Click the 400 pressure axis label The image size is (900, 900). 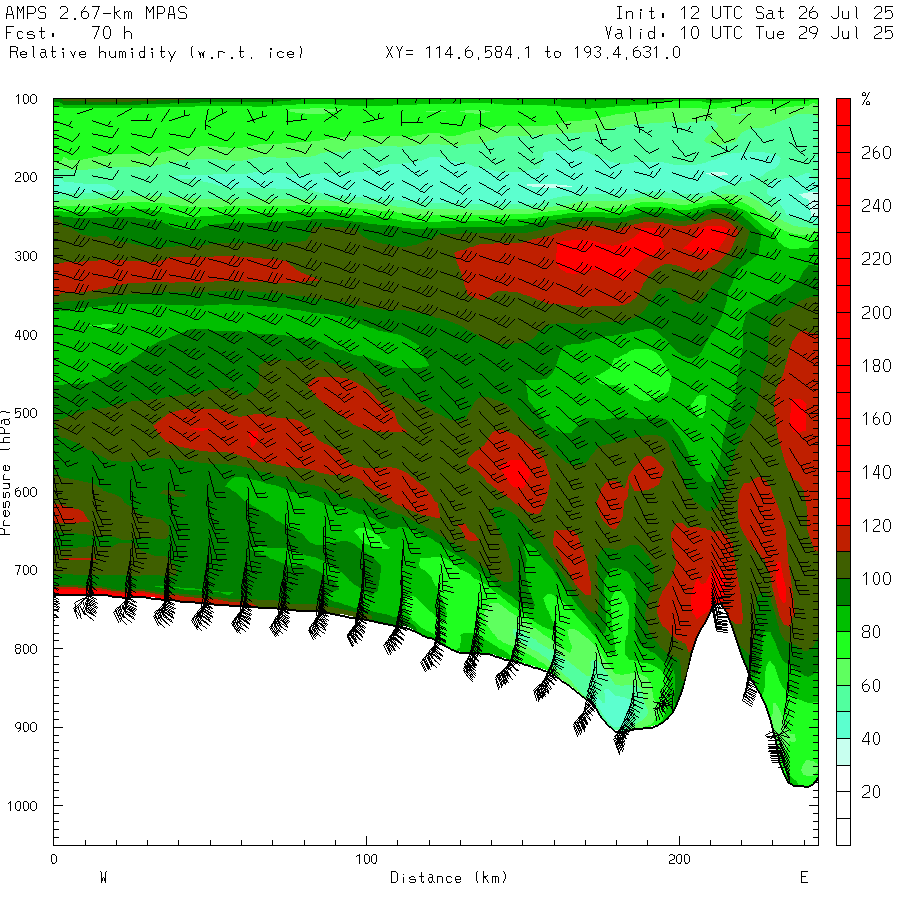26,335
